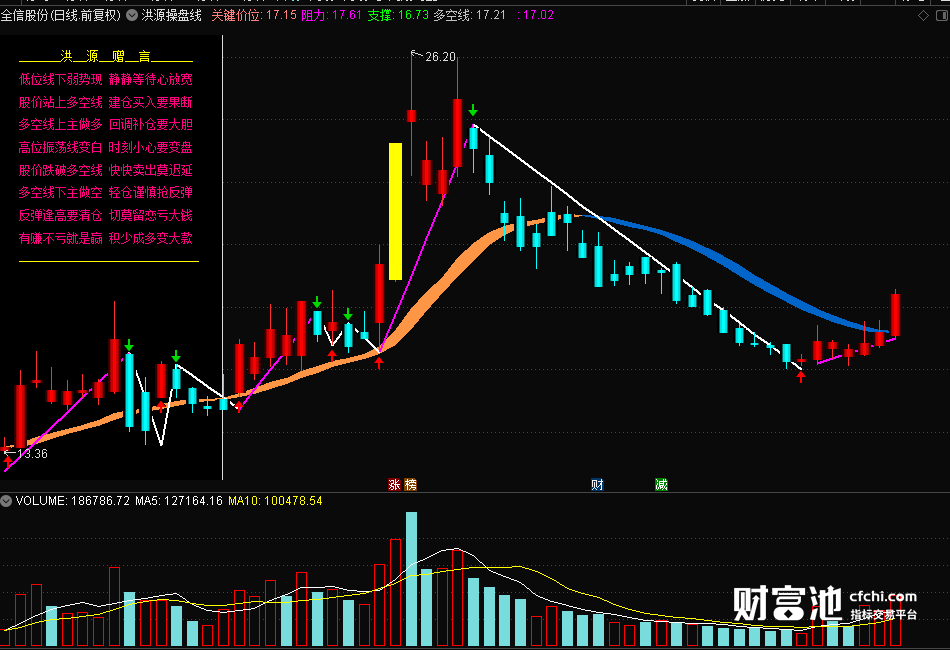
Task: Click the green sell arrow near 26.20 peak
Action: 473,110
